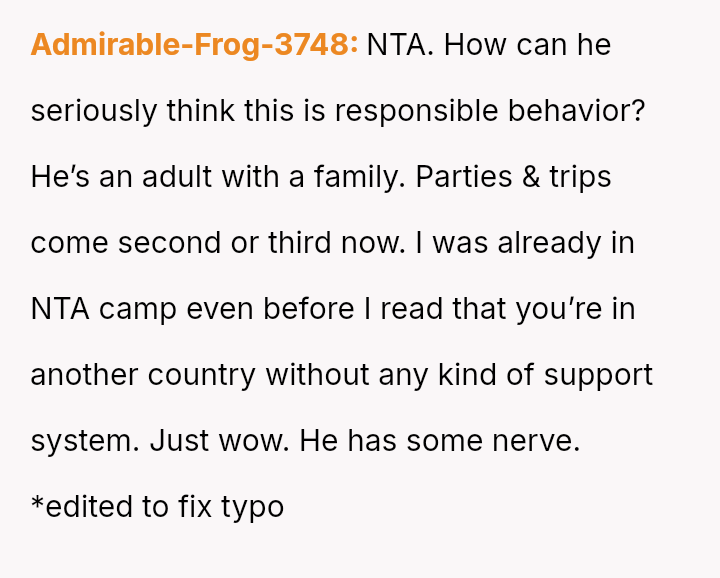
Task: Click the word "Parties"
Action: pos(464,177)
